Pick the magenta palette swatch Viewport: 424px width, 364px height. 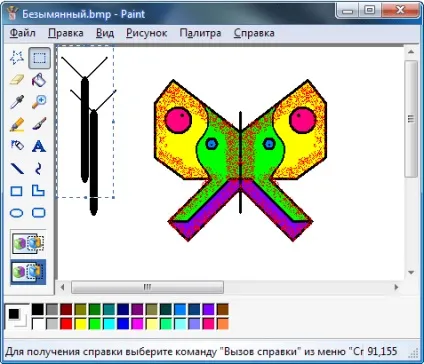point(137,323)
